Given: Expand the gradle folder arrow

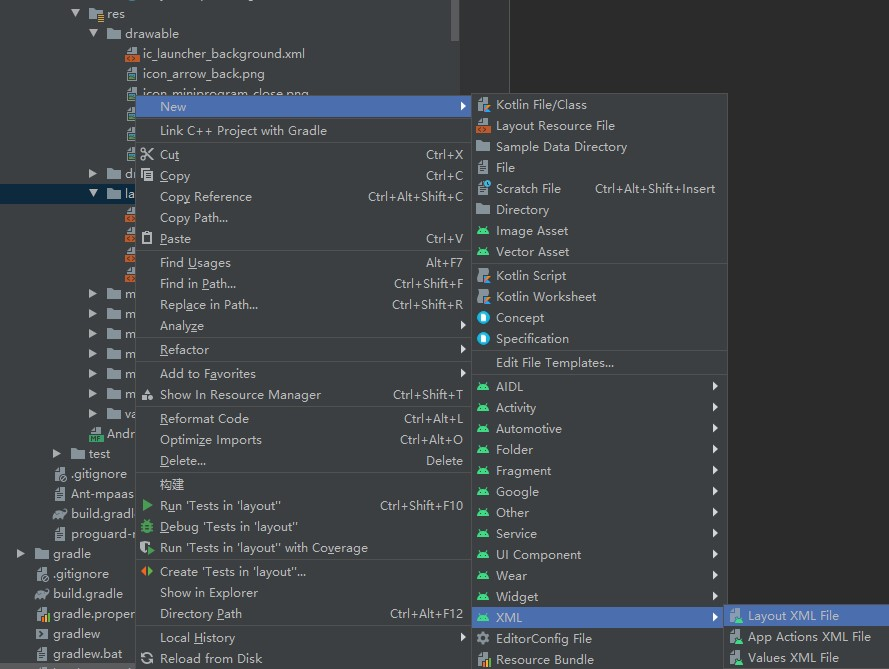Looking at the screenshot, I should coord(21,553).
